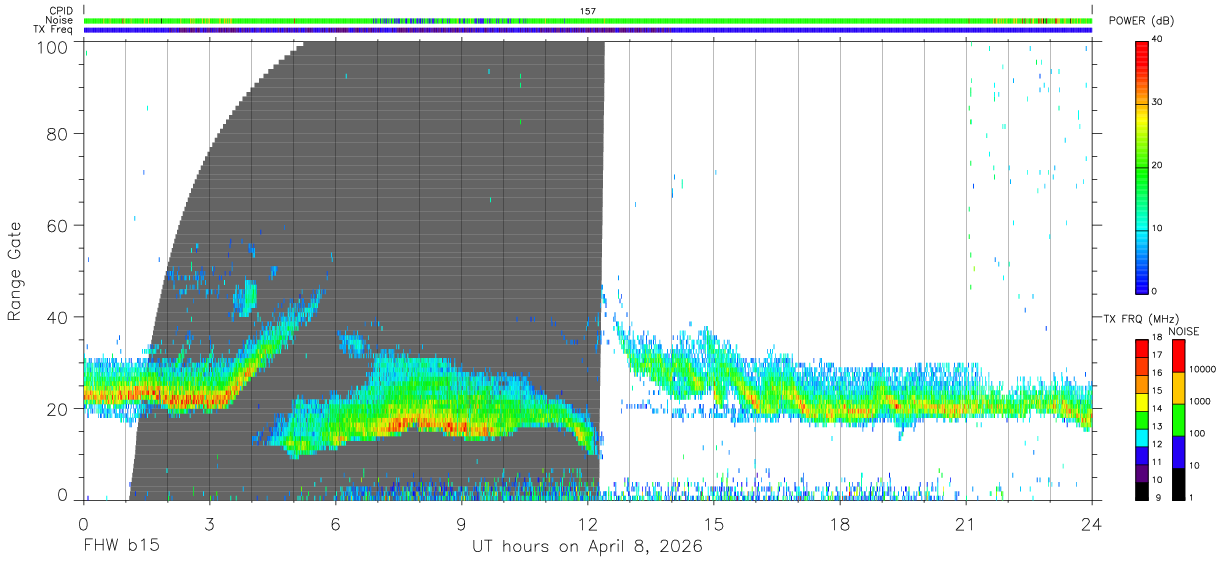Screen dimensions: 1228x567
Task: Click the TX Freq row label
Action: (54, 30)
